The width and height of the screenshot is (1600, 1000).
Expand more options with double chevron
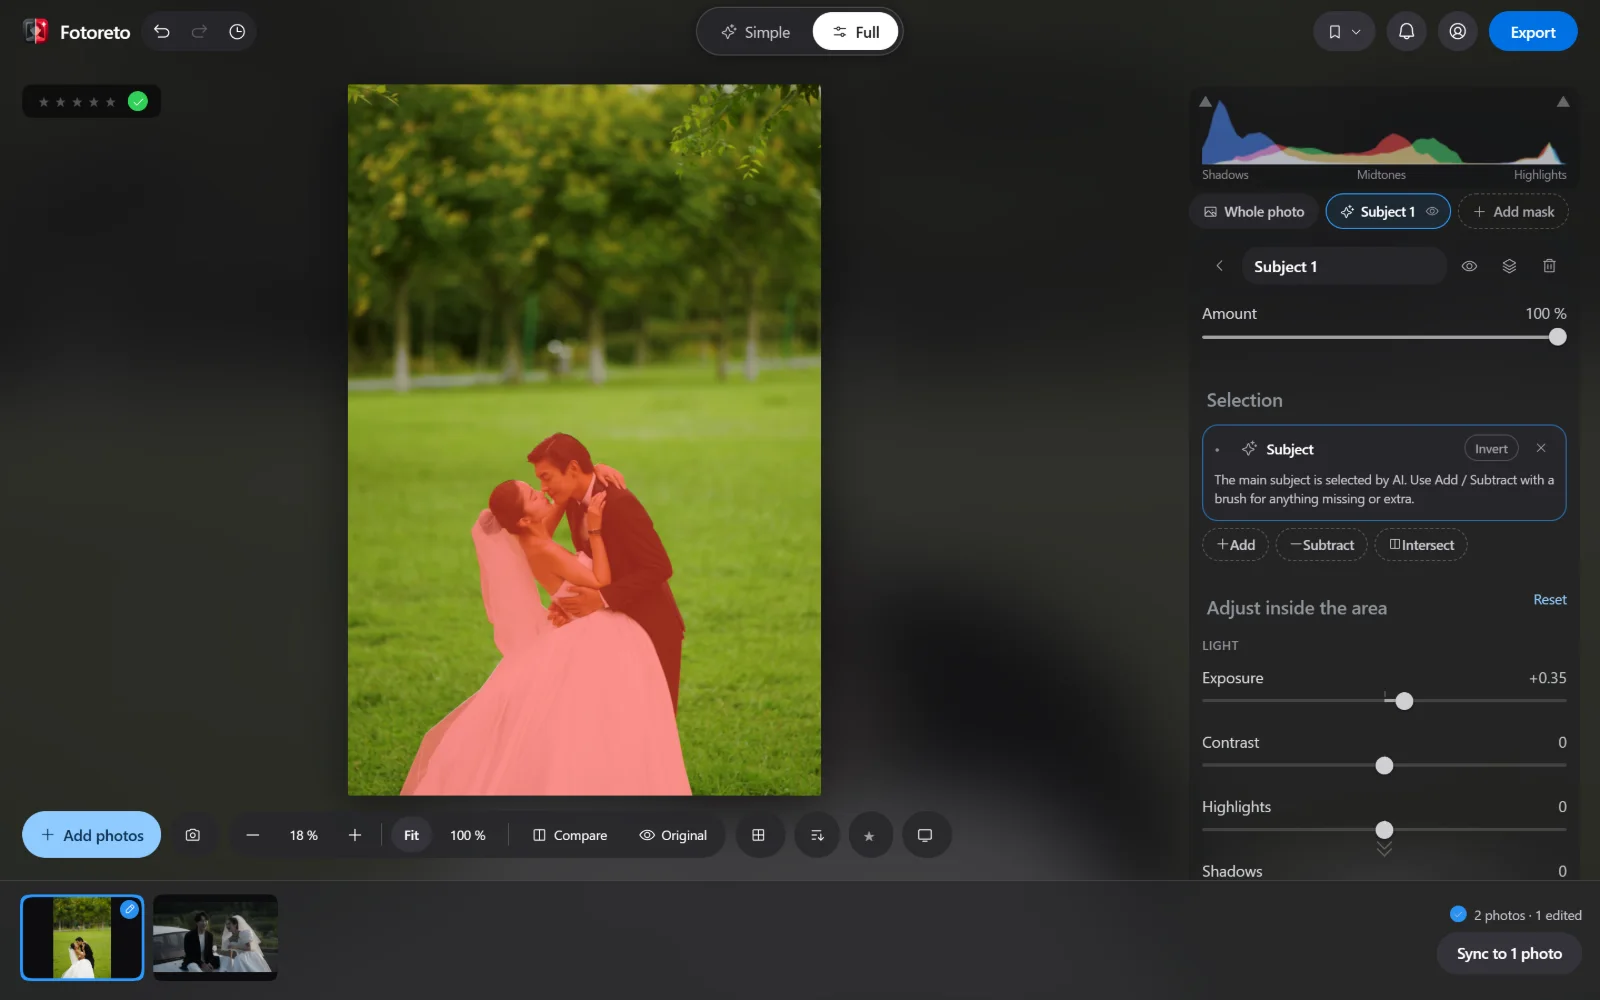tap(1384, 849)
